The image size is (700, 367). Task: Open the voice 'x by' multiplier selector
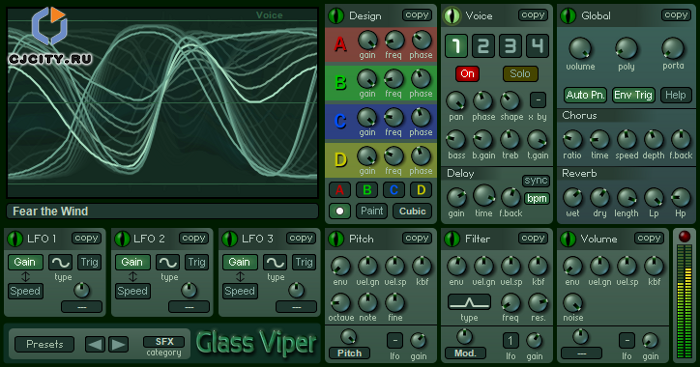pyautogui.click(x=538, y=100)
